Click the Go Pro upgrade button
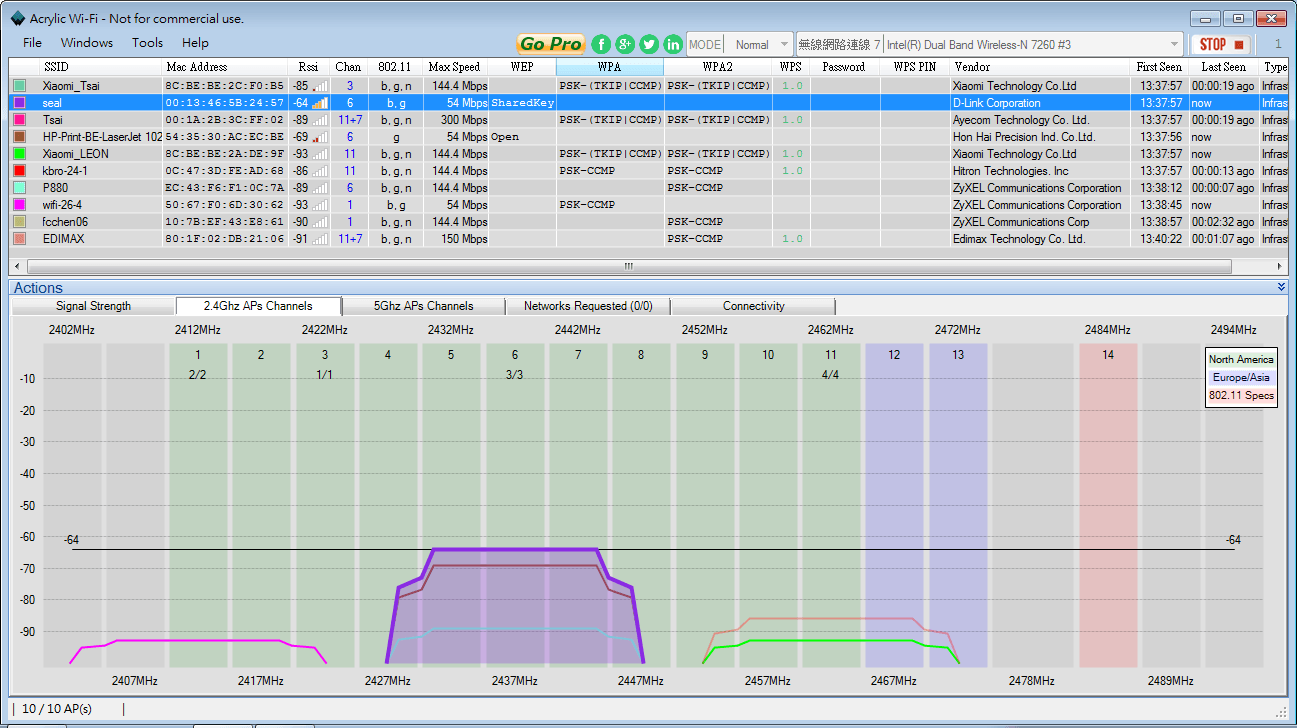The width and height of the screenshot is (1297, 728). [x=551, y=44]
